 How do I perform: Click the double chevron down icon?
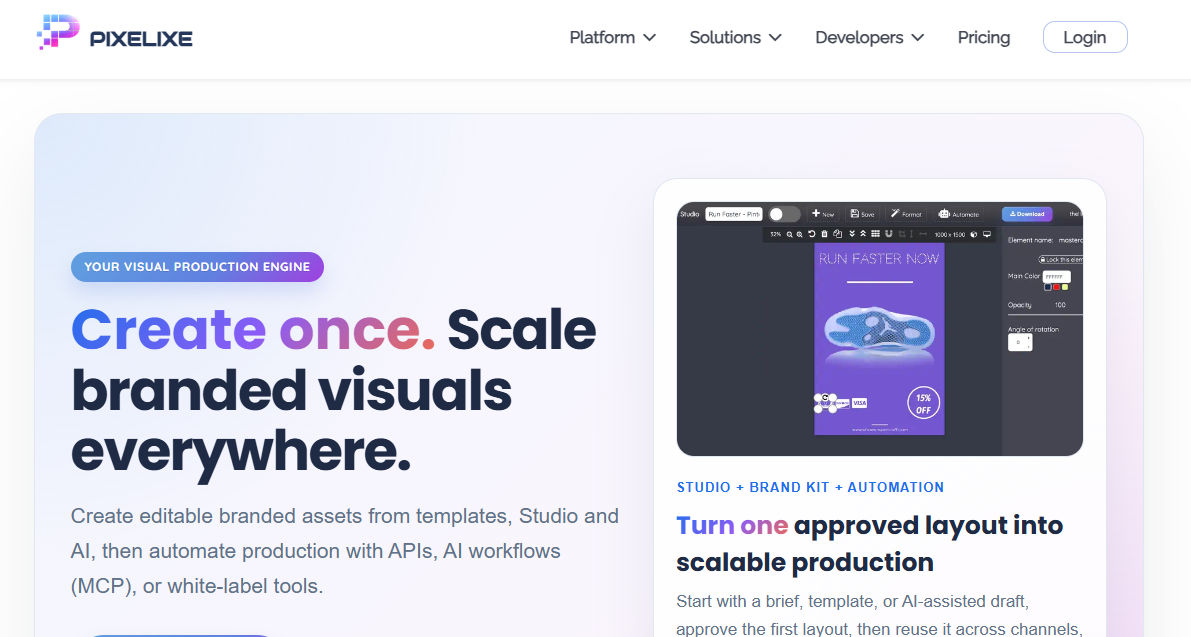[x=852, y=234]
